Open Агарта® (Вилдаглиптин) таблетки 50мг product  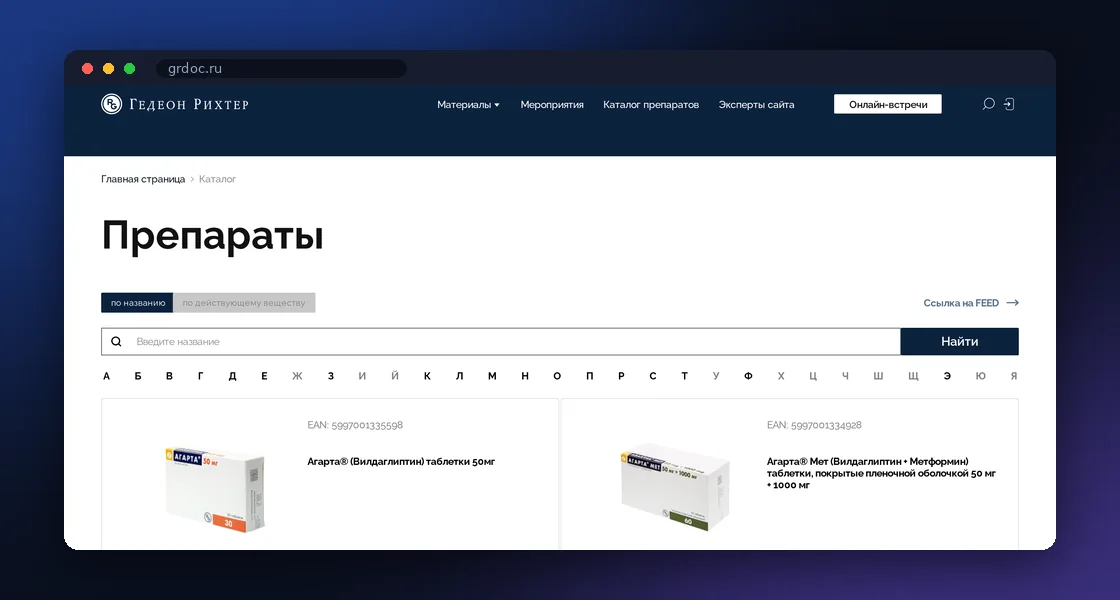click(401, 461)
